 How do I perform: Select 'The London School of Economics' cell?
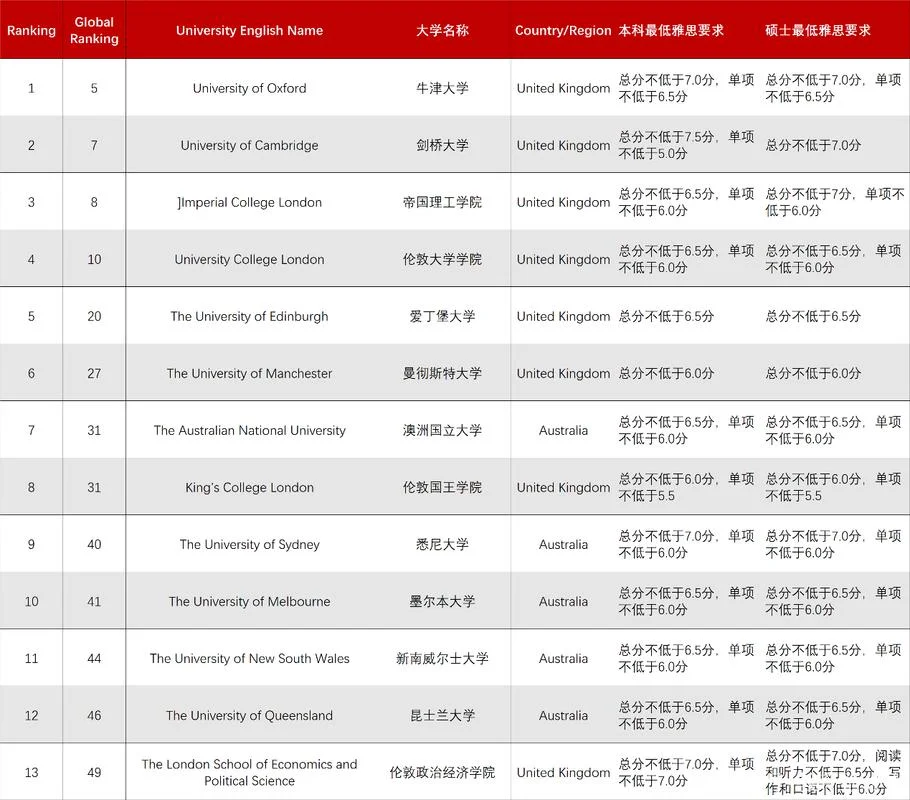(x=250, y=772)
